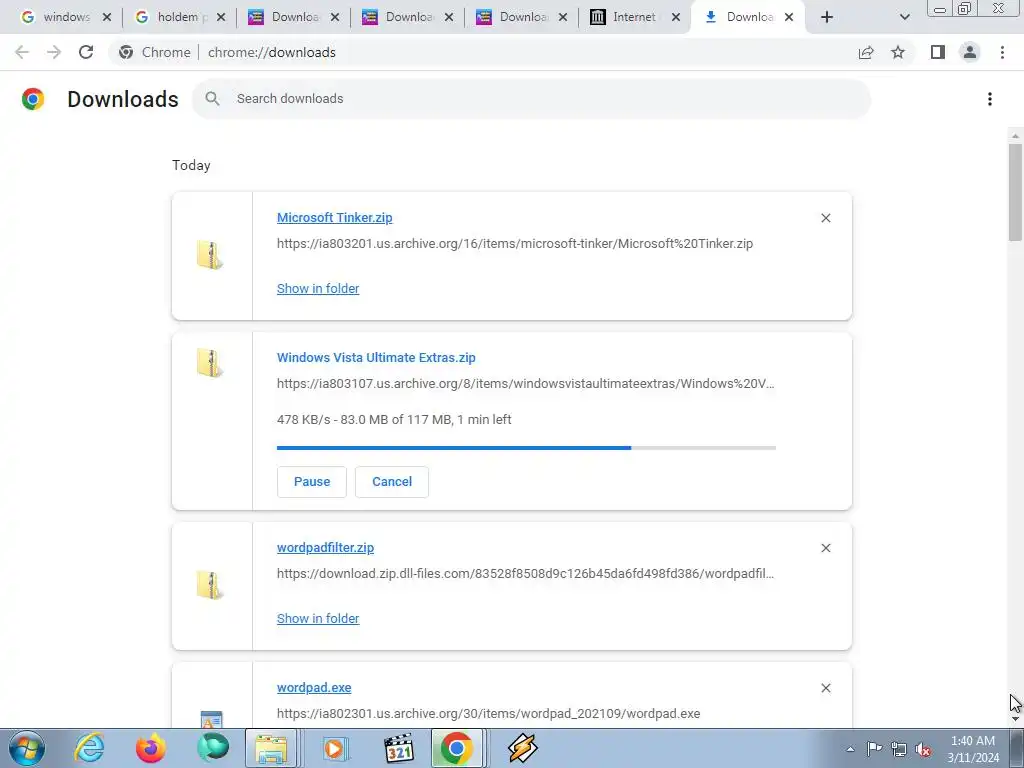Click the muted volume tray icon
Viewport: 1024px width, 768px height.
coord(923,749)
